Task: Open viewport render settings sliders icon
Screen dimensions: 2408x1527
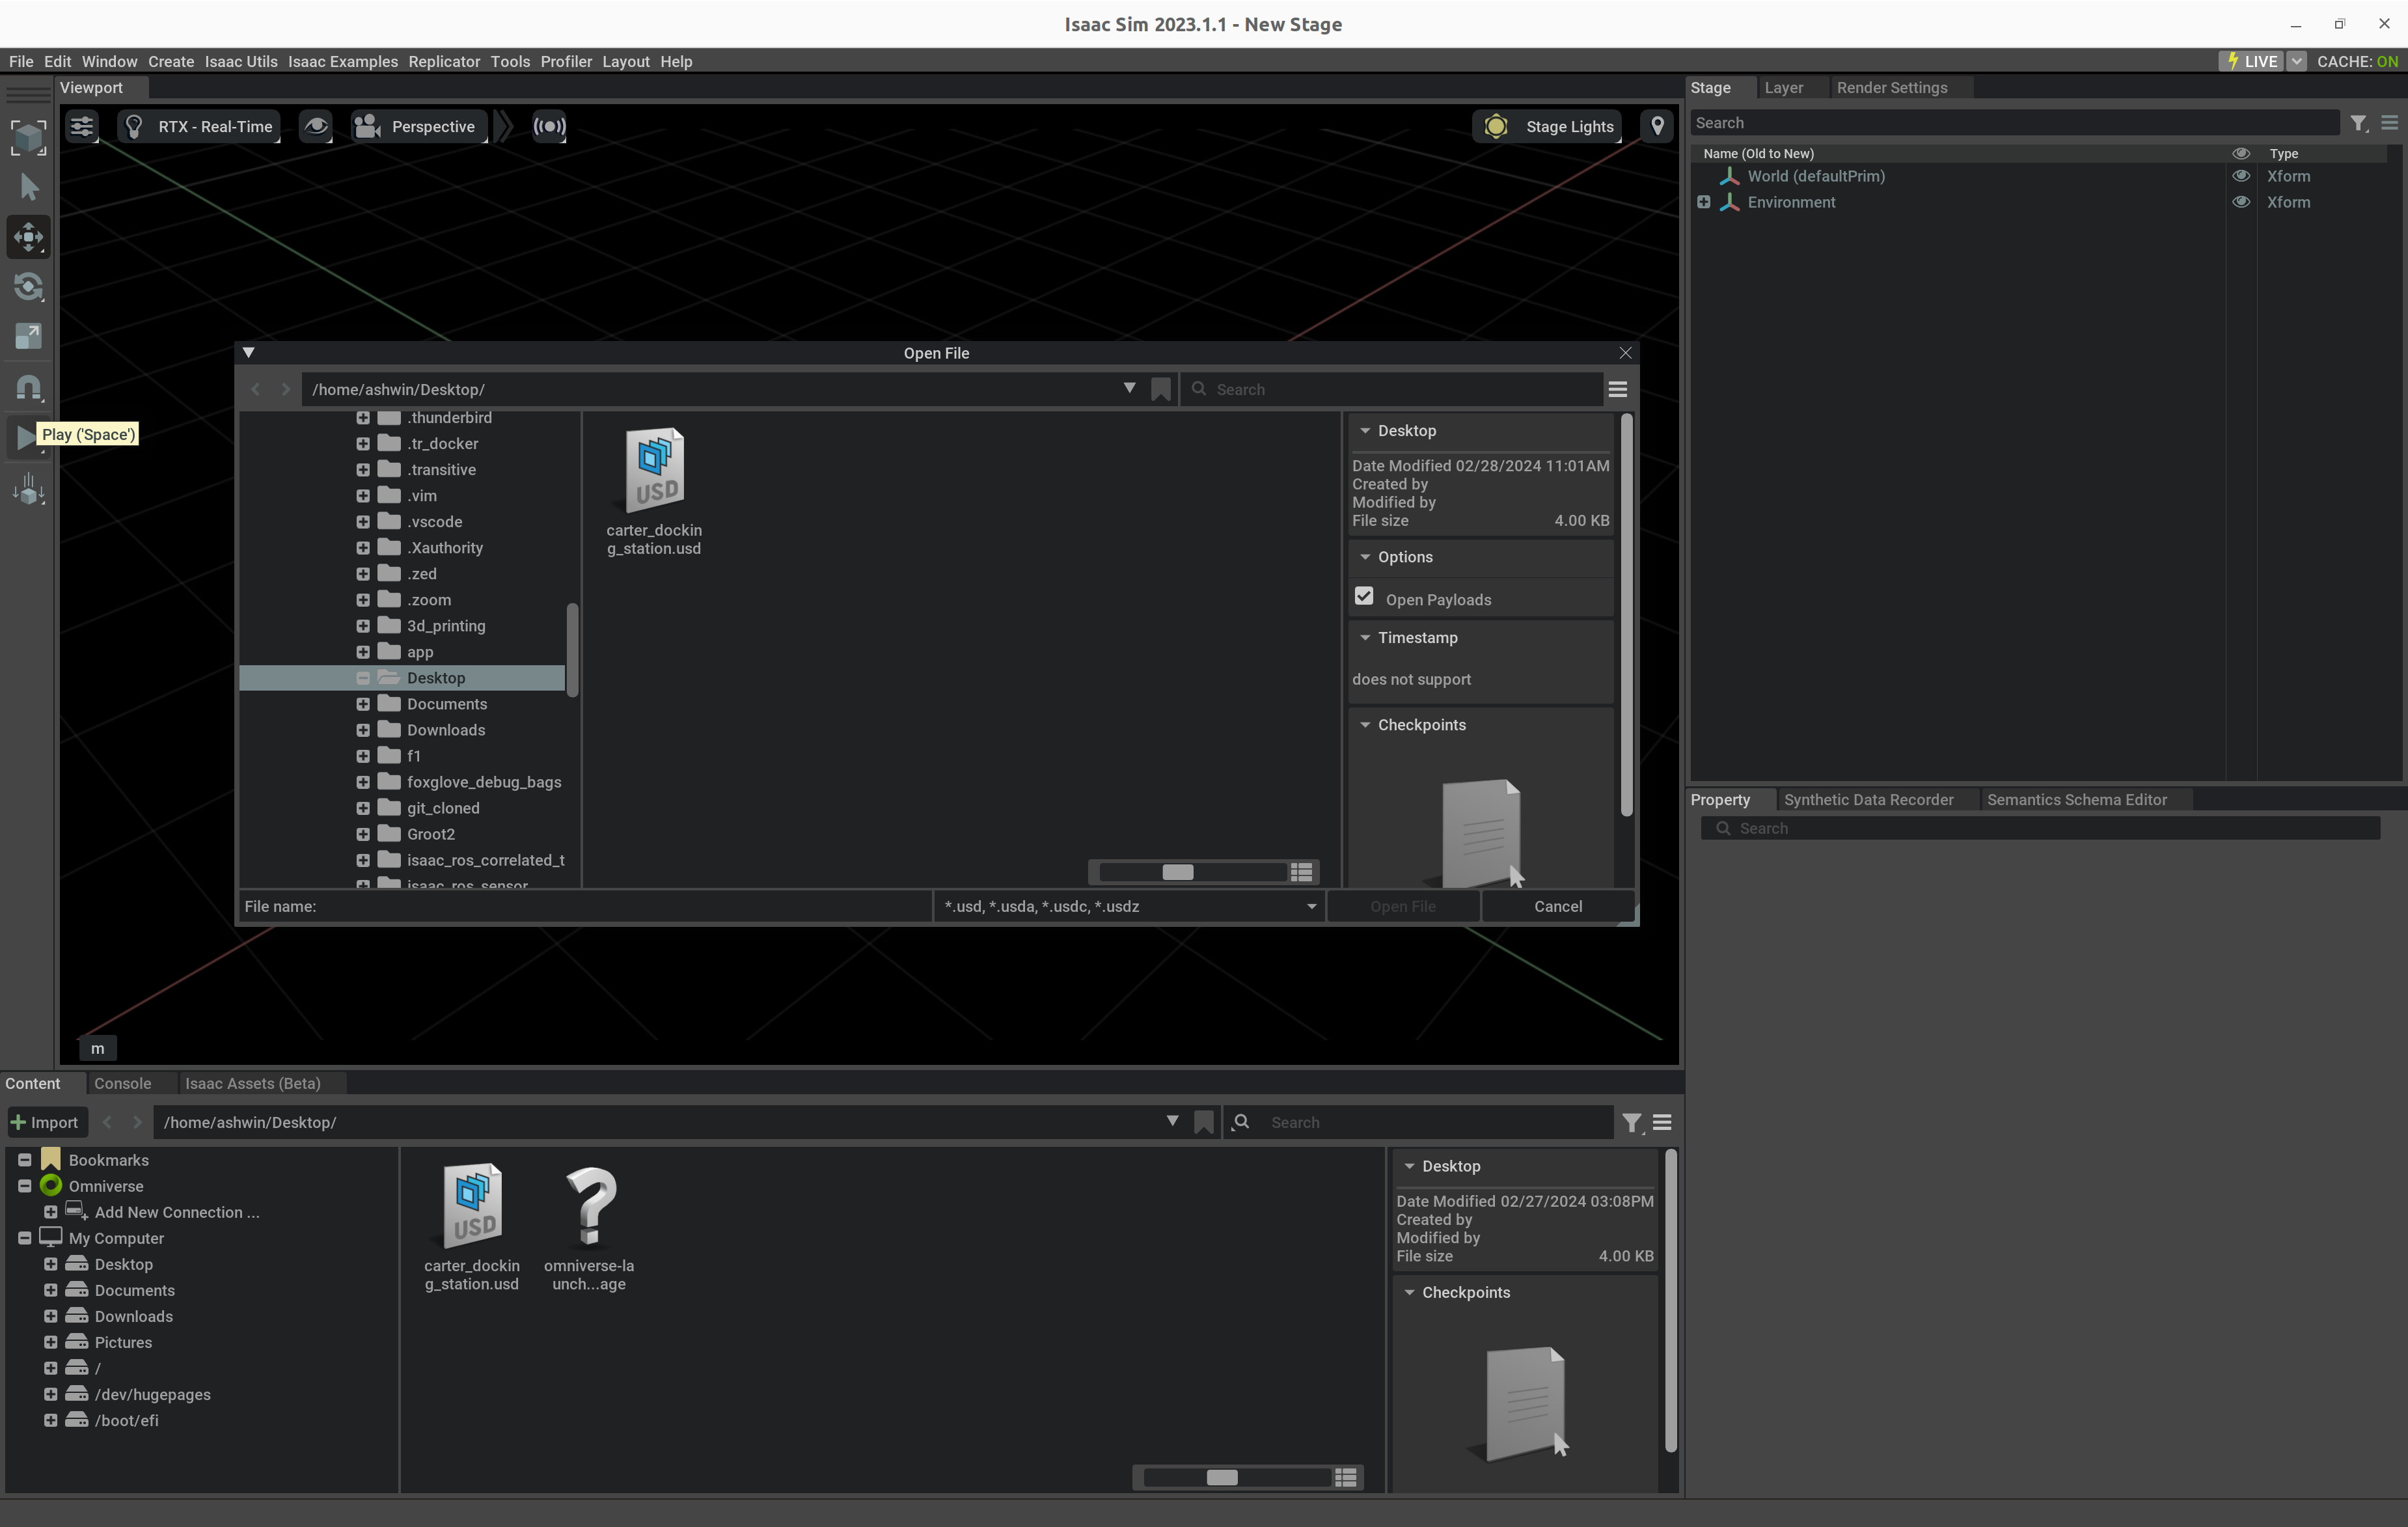Action: (x=81, y=126)
